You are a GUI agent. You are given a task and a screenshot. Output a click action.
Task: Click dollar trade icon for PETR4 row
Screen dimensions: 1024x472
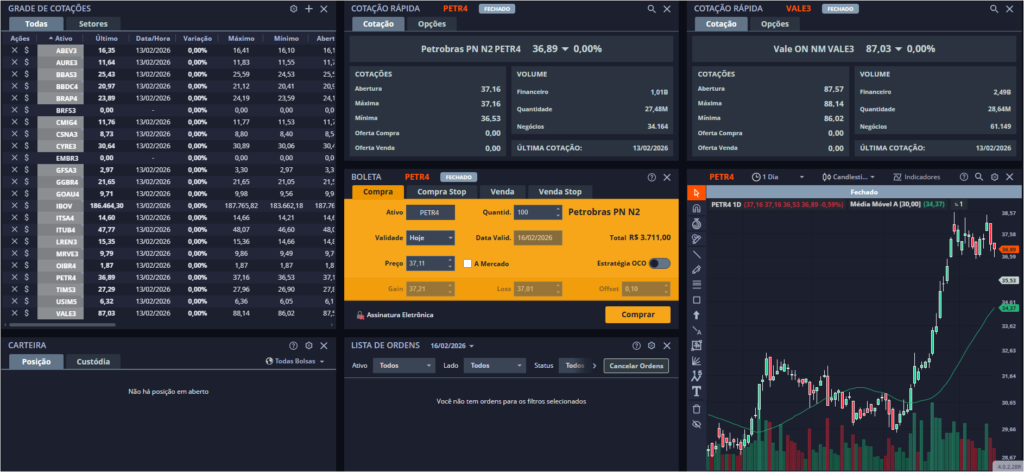coord(26,277)
